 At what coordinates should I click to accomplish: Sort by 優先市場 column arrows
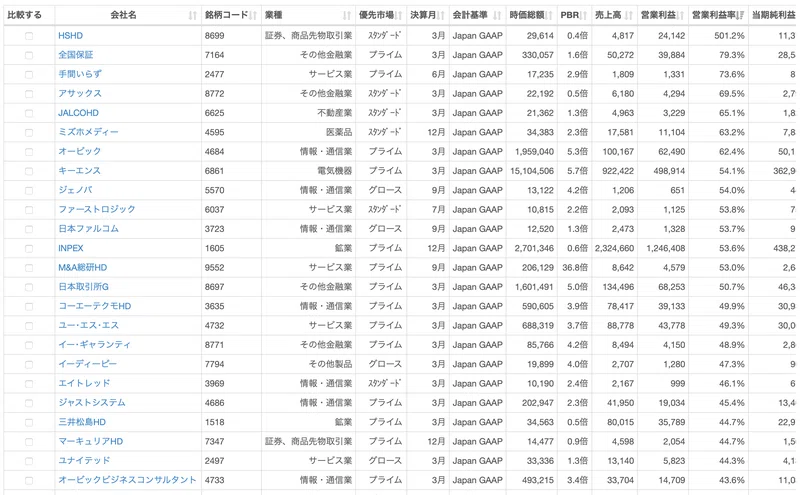tap(398, 15)
